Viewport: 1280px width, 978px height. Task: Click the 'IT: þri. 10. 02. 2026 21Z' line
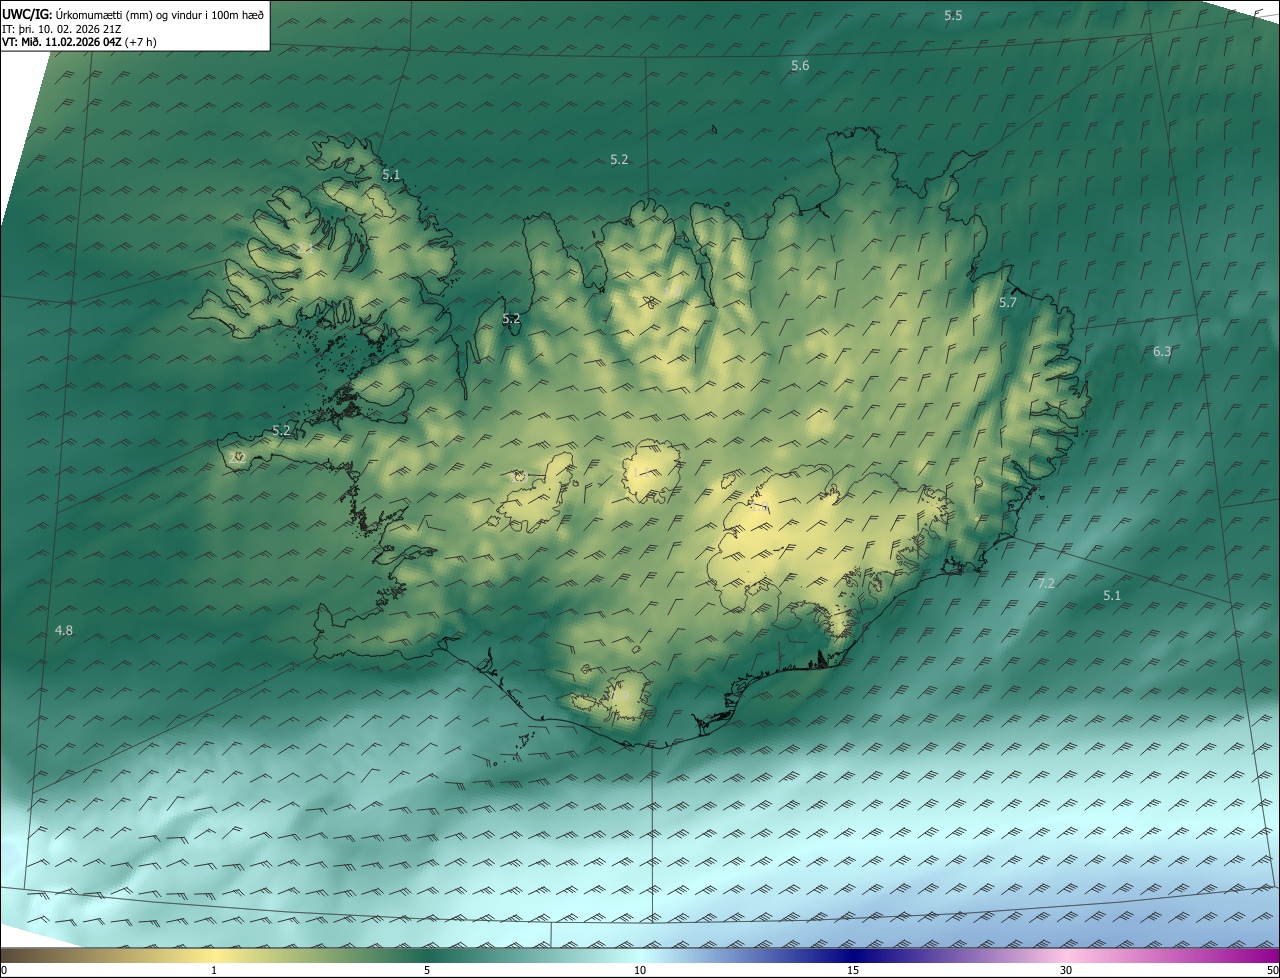pos(62,29)
